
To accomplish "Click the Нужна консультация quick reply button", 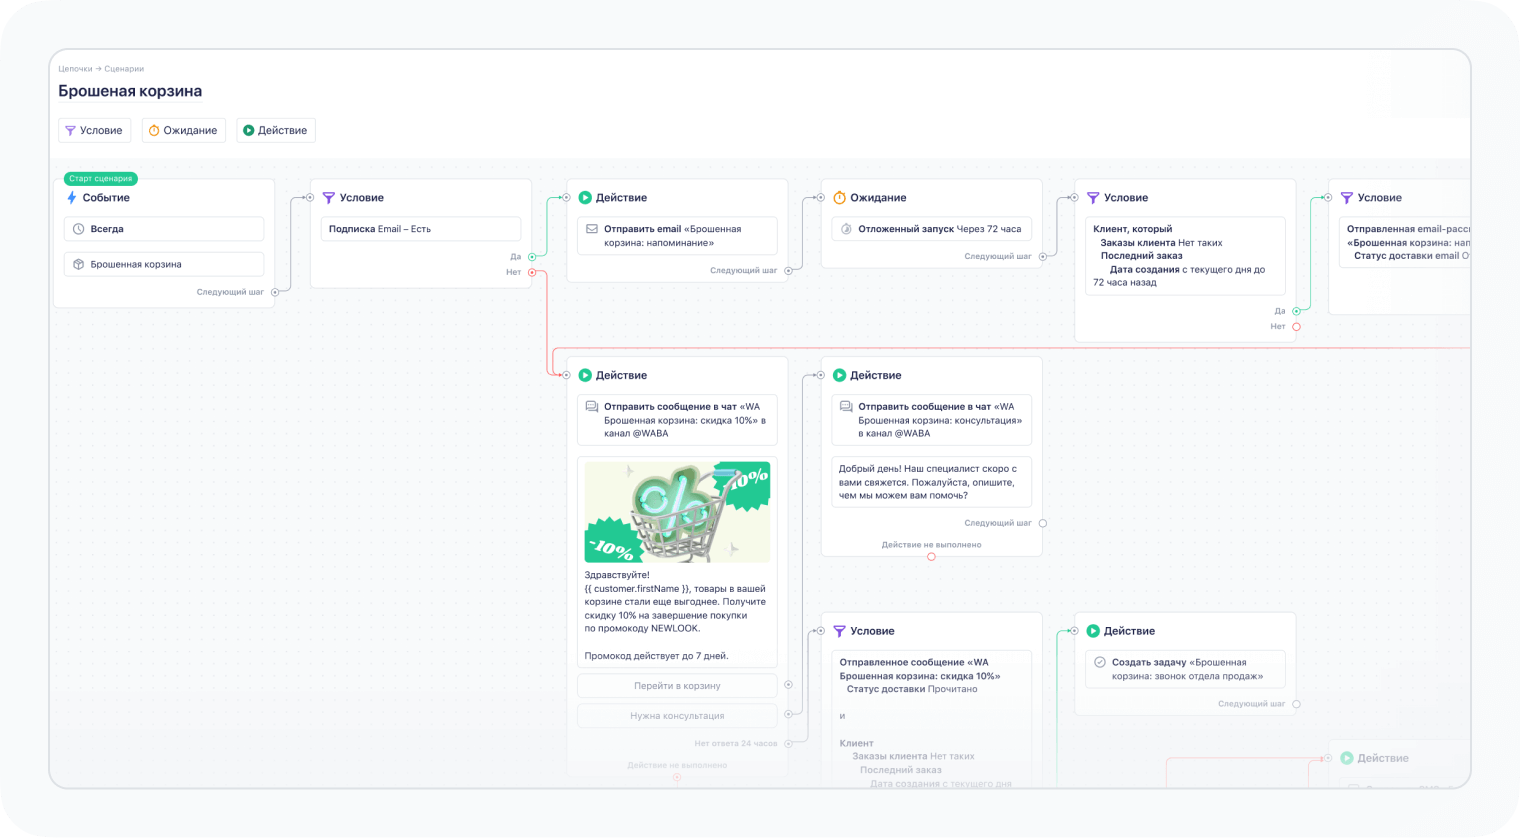I will (x=677, y=715).
